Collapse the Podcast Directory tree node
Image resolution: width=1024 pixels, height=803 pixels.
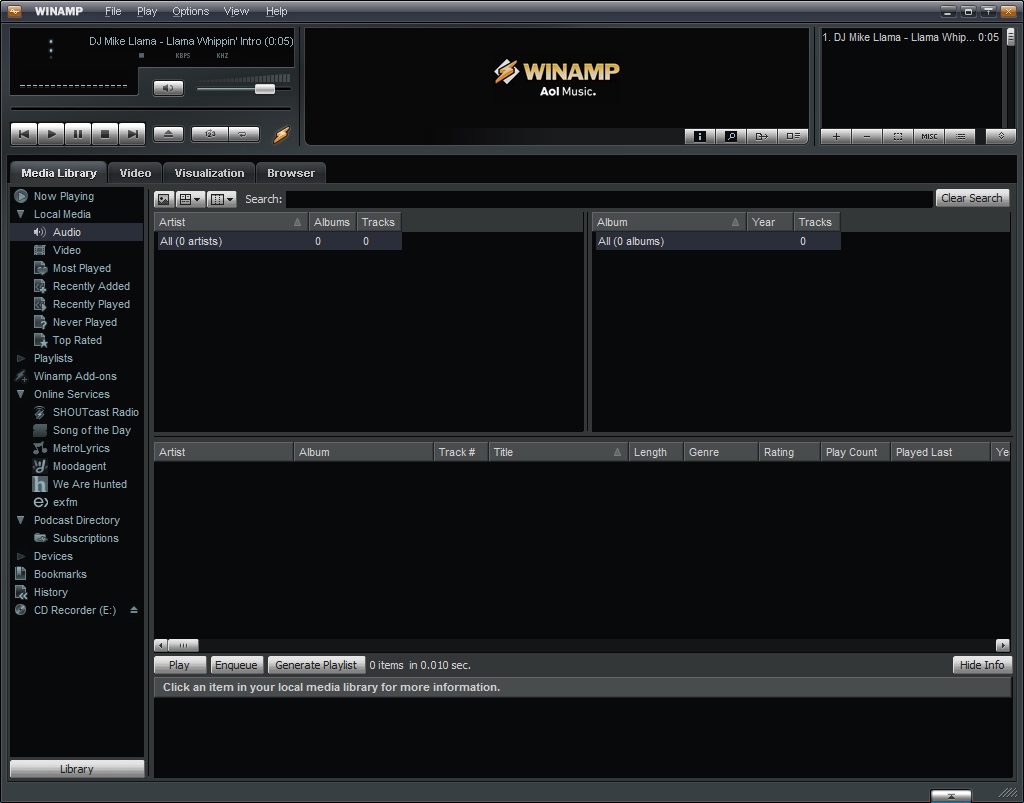point(20,520)
